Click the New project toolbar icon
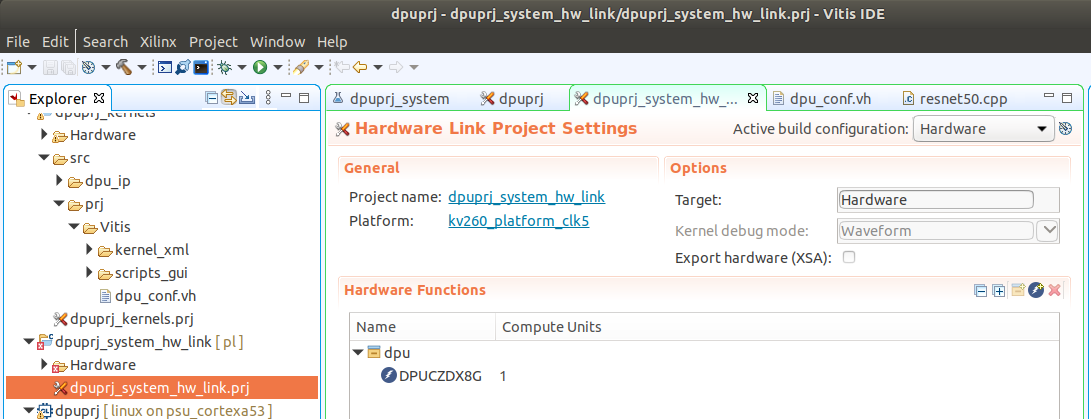The width and height of the screenshot is (1091, 419). (15, 68)
